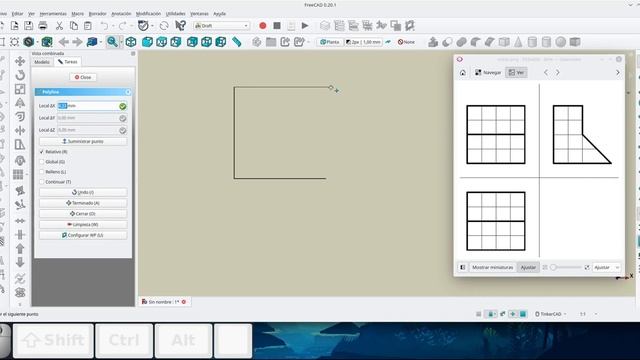Open the Modificación menu

tap(148, 14)
